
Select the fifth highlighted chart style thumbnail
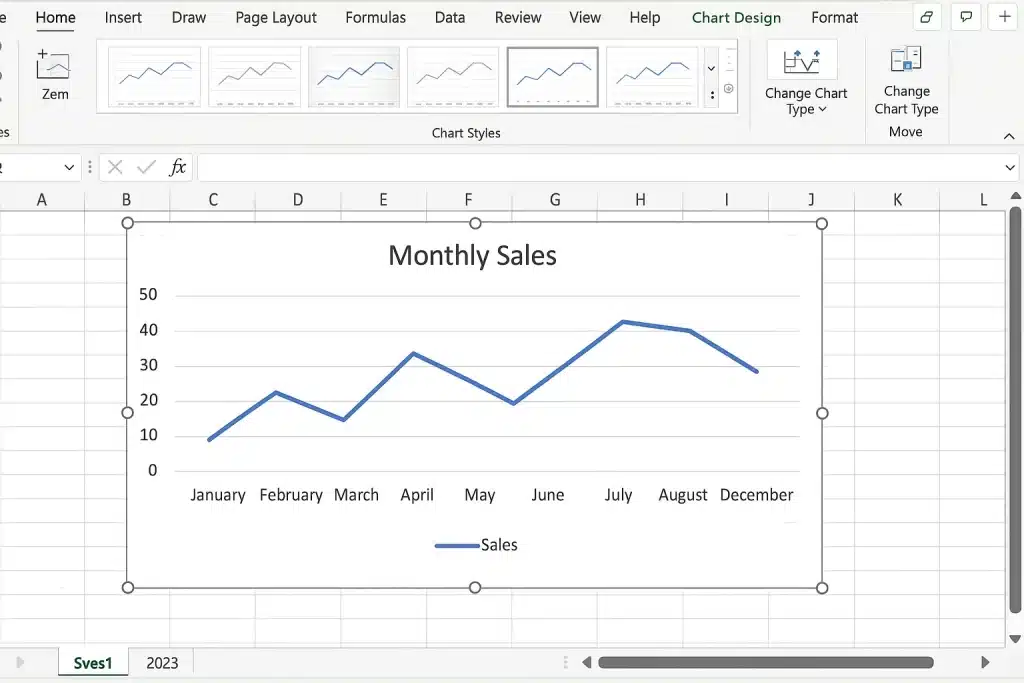(x=552, y=76)
